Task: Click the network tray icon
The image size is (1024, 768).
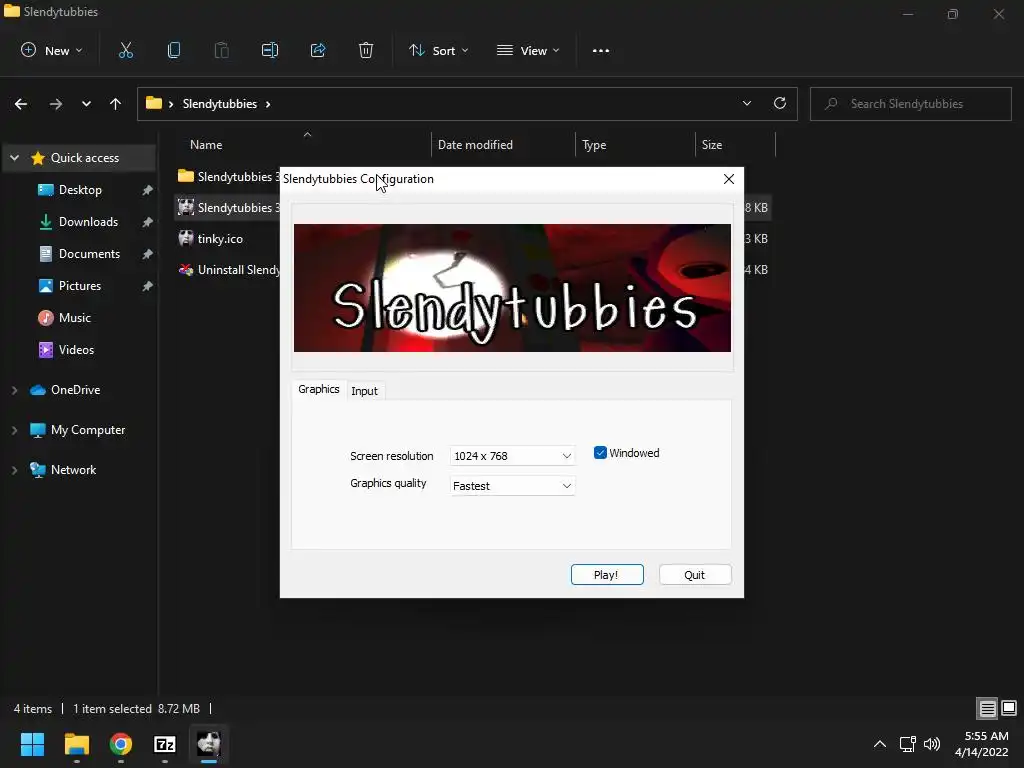Action: pyautogui.click(x=907, y=744)
